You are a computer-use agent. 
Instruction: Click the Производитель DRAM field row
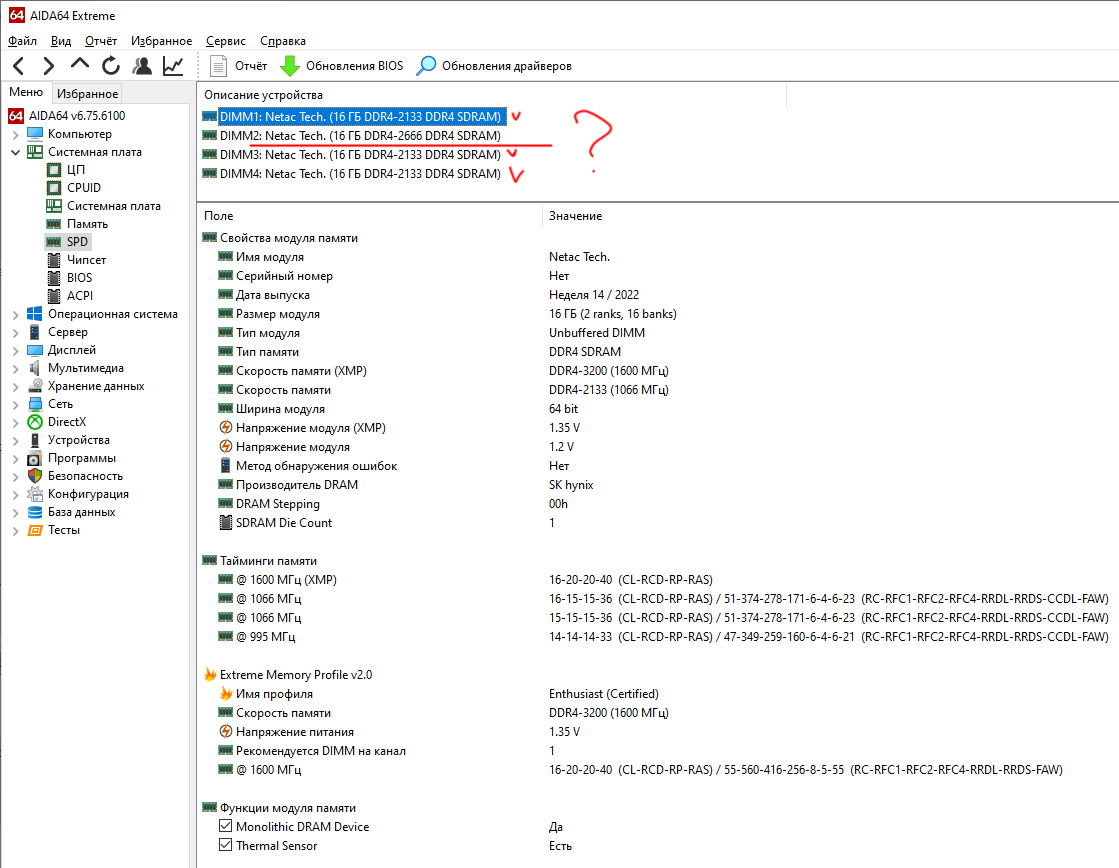(x=288, y=485)
